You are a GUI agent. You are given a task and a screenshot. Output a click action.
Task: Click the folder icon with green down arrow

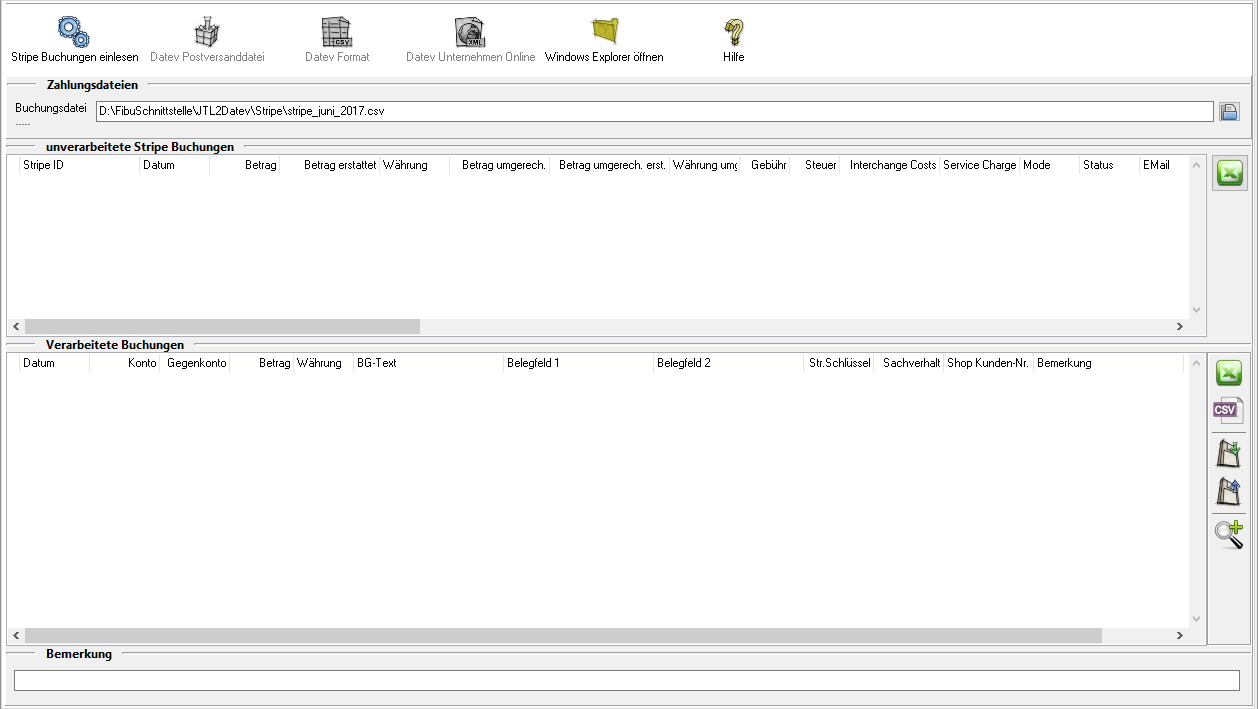point(1229,453)
